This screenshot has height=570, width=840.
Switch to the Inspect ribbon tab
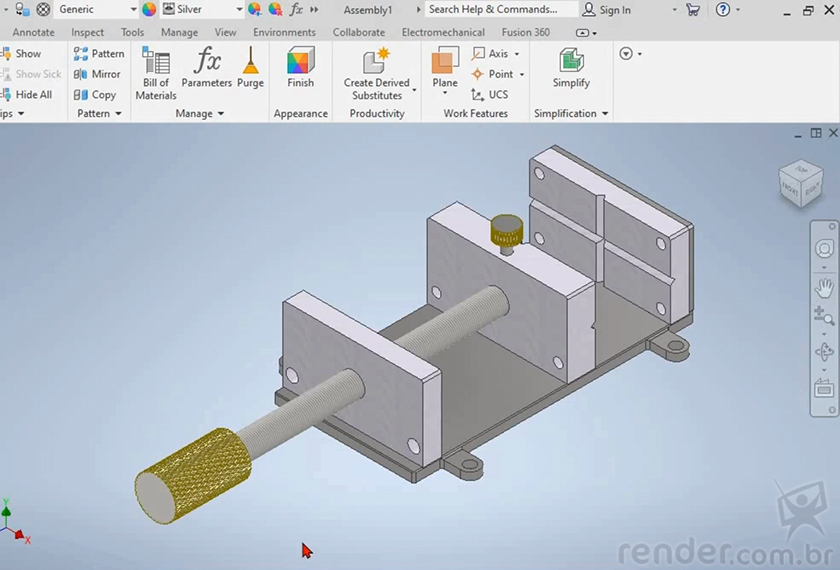pos(87,33)
